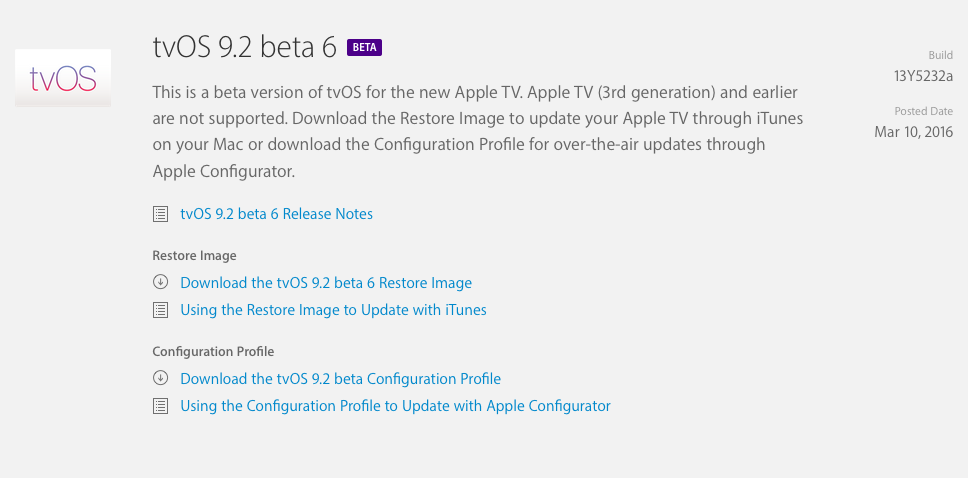Click the tvOS 9.2 beta 6 title
This screenshot has height=478, width=968.
tap(244, 48)
